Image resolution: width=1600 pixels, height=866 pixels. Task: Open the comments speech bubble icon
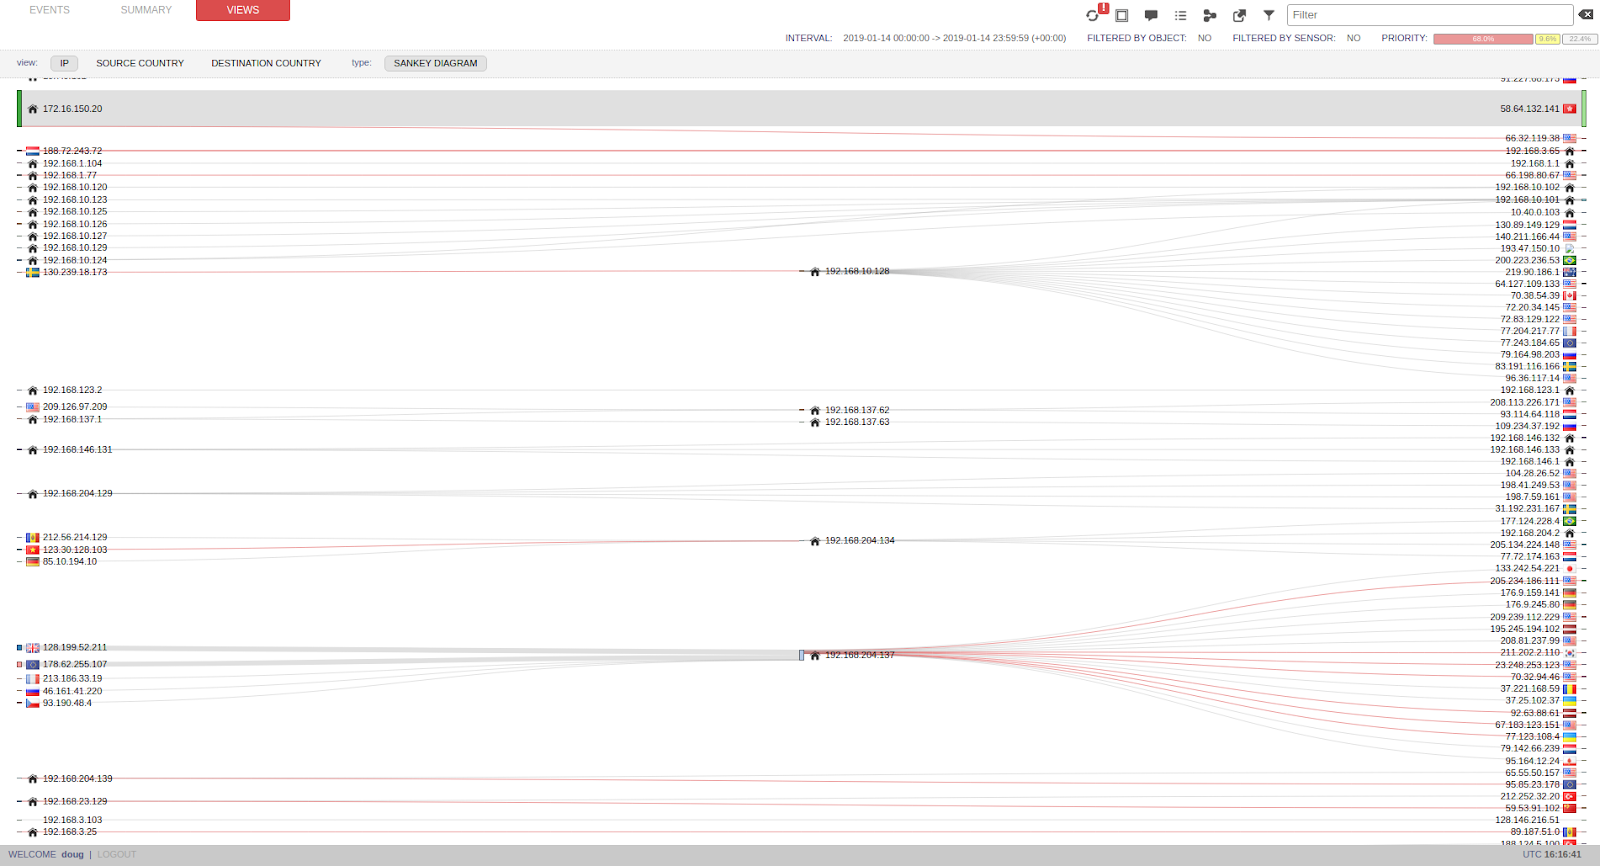pos(1151,15)
